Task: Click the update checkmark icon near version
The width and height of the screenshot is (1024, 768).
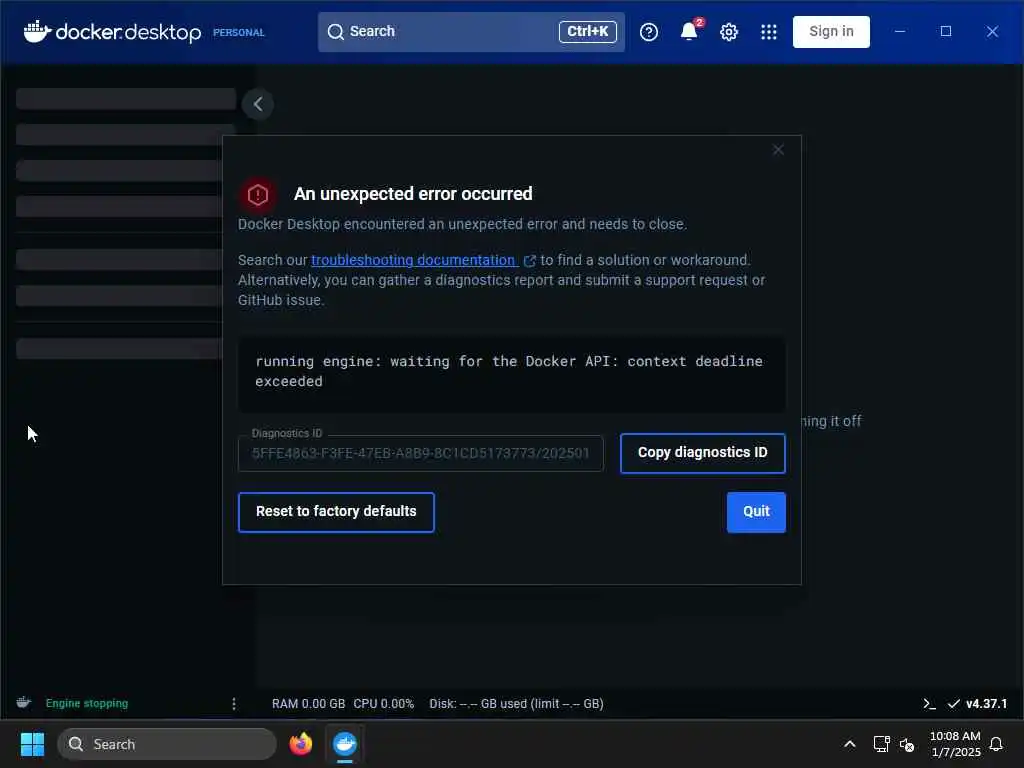Action: 953,703
